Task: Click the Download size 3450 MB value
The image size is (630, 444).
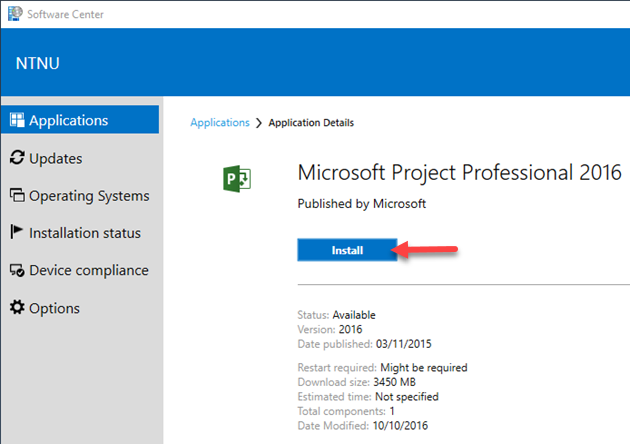Action: pyautogui.click(x=394, y=382)
